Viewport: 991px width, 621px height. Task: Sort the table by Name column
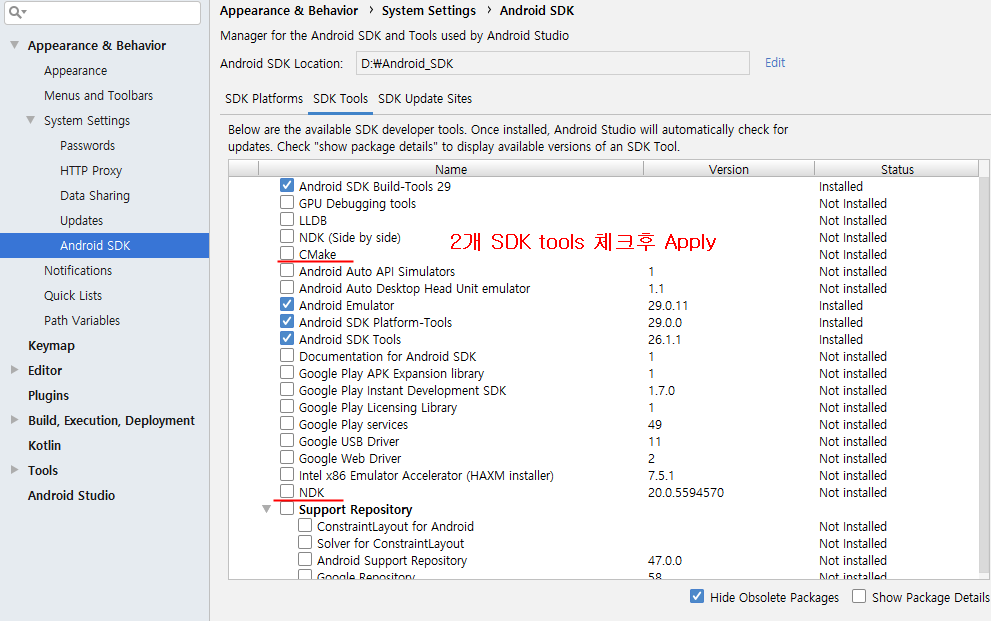[451, 169]
